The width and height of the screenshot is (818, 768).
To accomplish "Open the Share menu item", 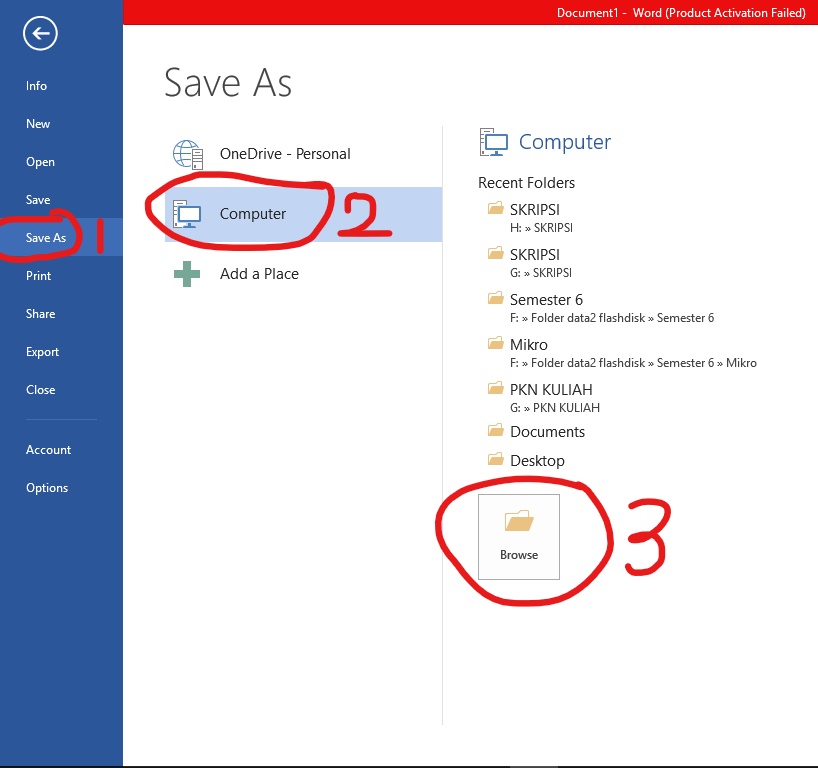I will pos(40,314).
